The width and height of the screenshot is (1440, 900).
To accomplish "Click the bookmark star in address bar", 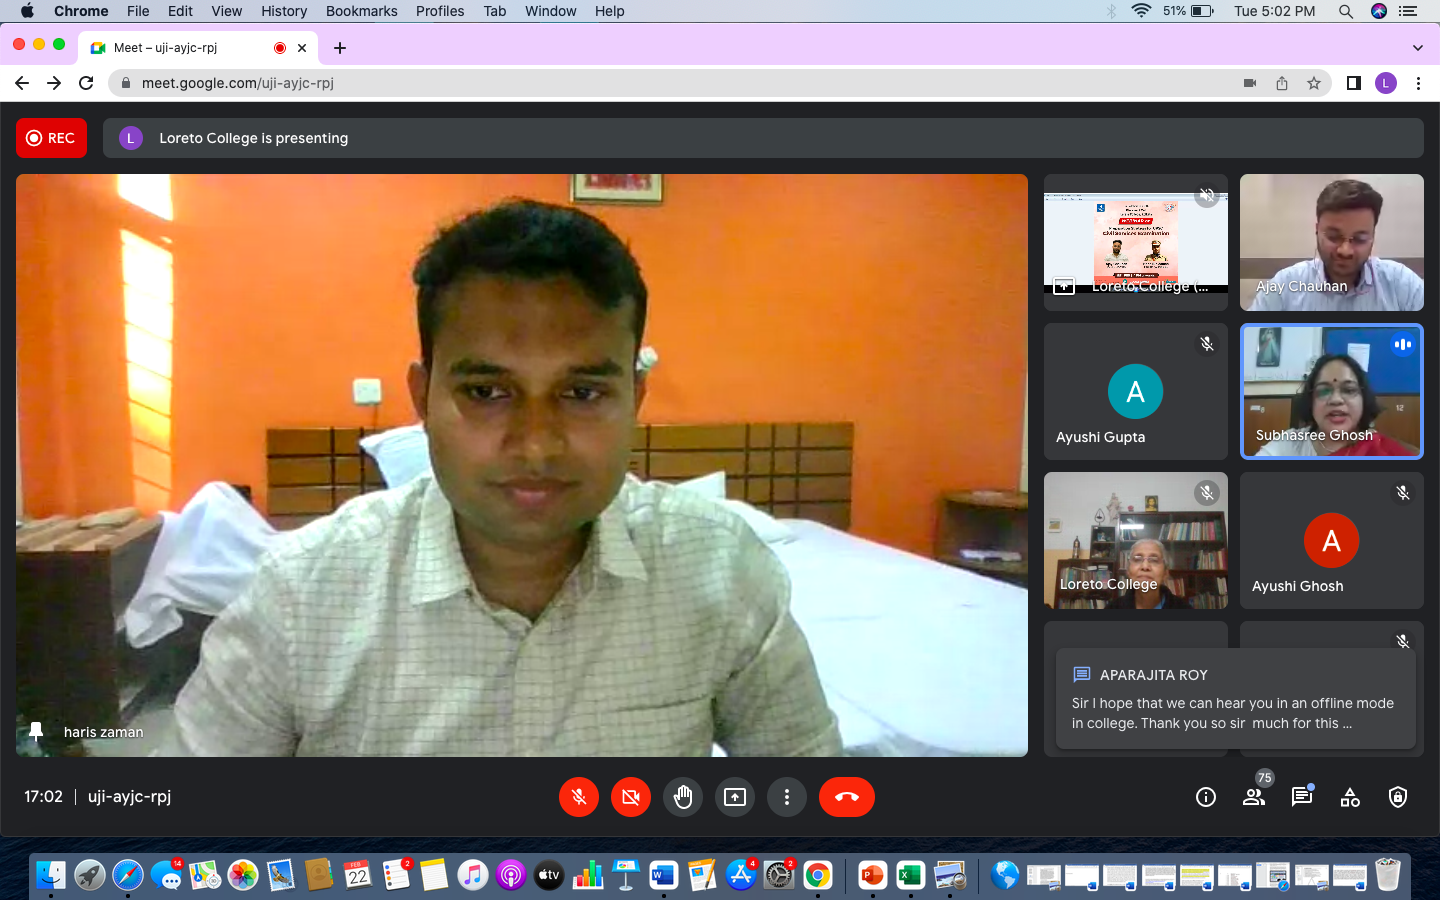I will click(1314, 83).
